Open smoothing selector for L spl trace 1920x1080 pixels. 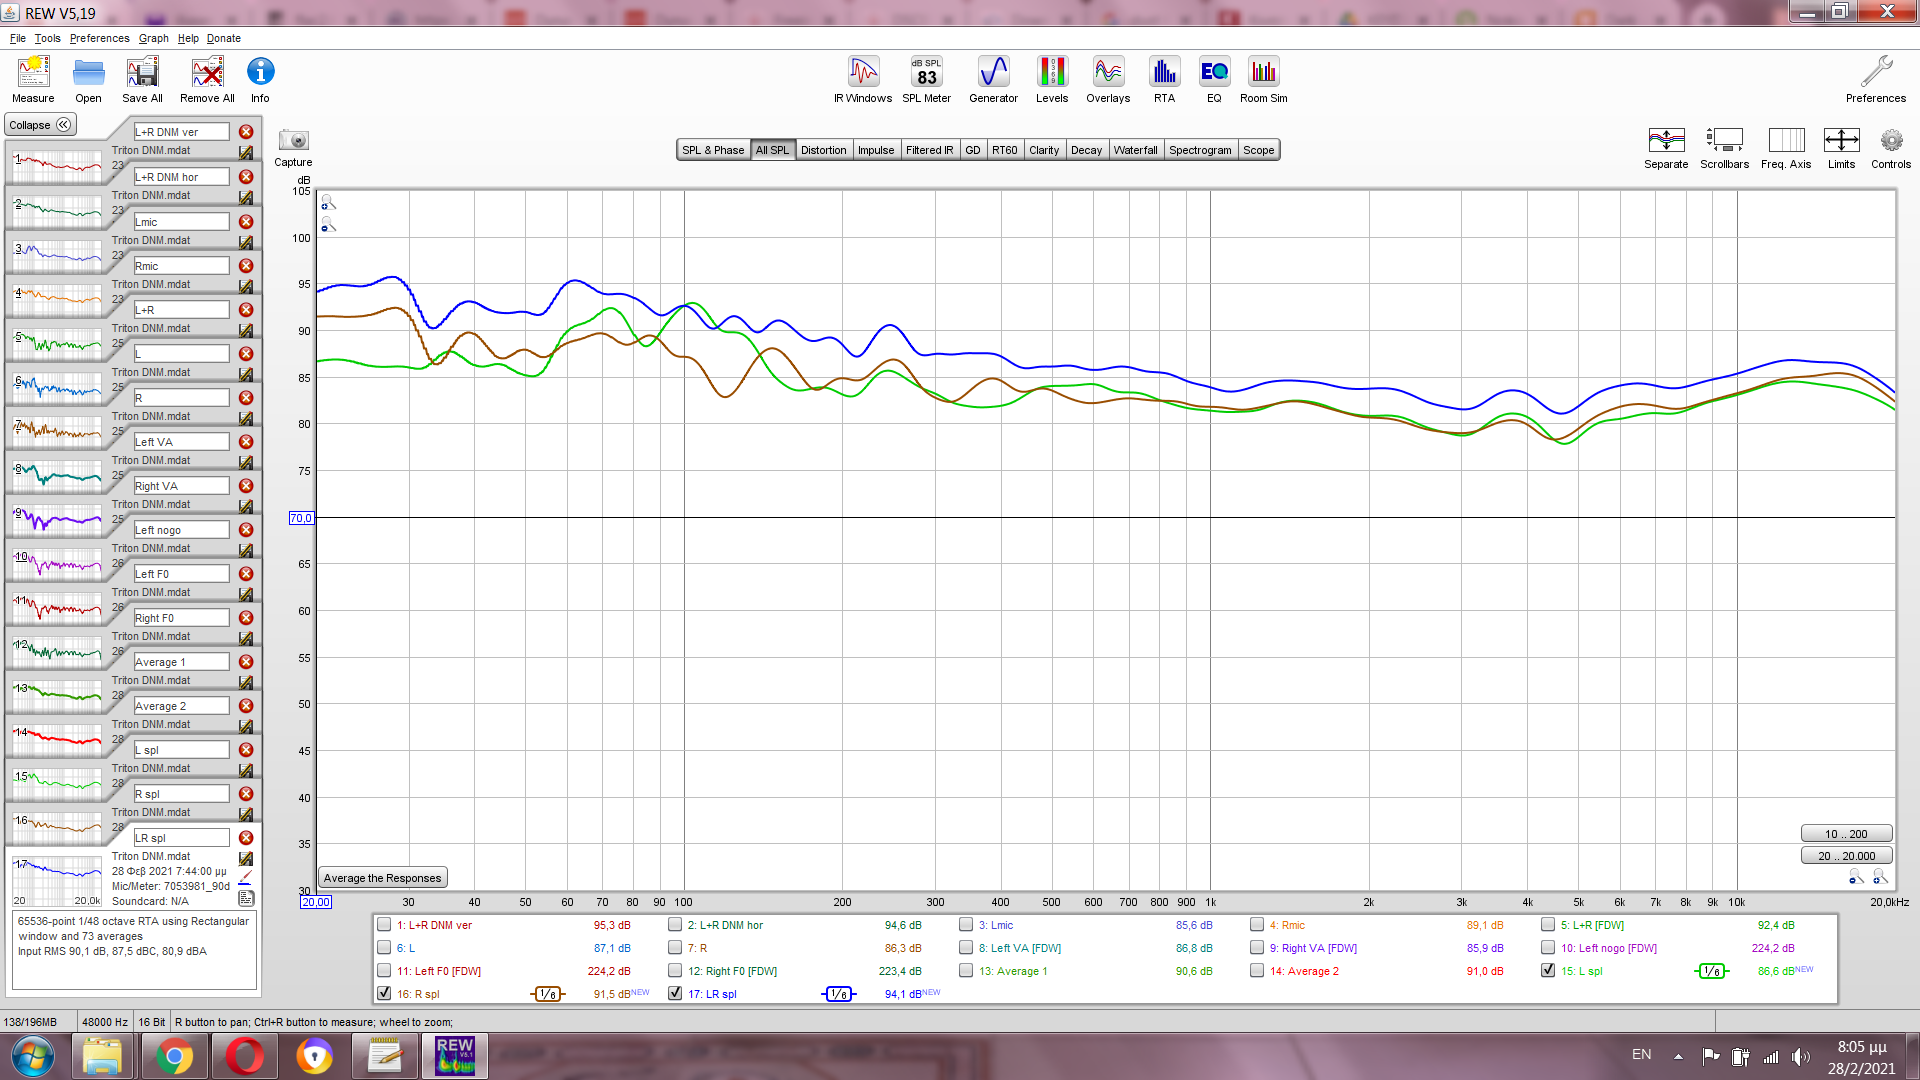pyautogui.click(x=1712, y=971)
